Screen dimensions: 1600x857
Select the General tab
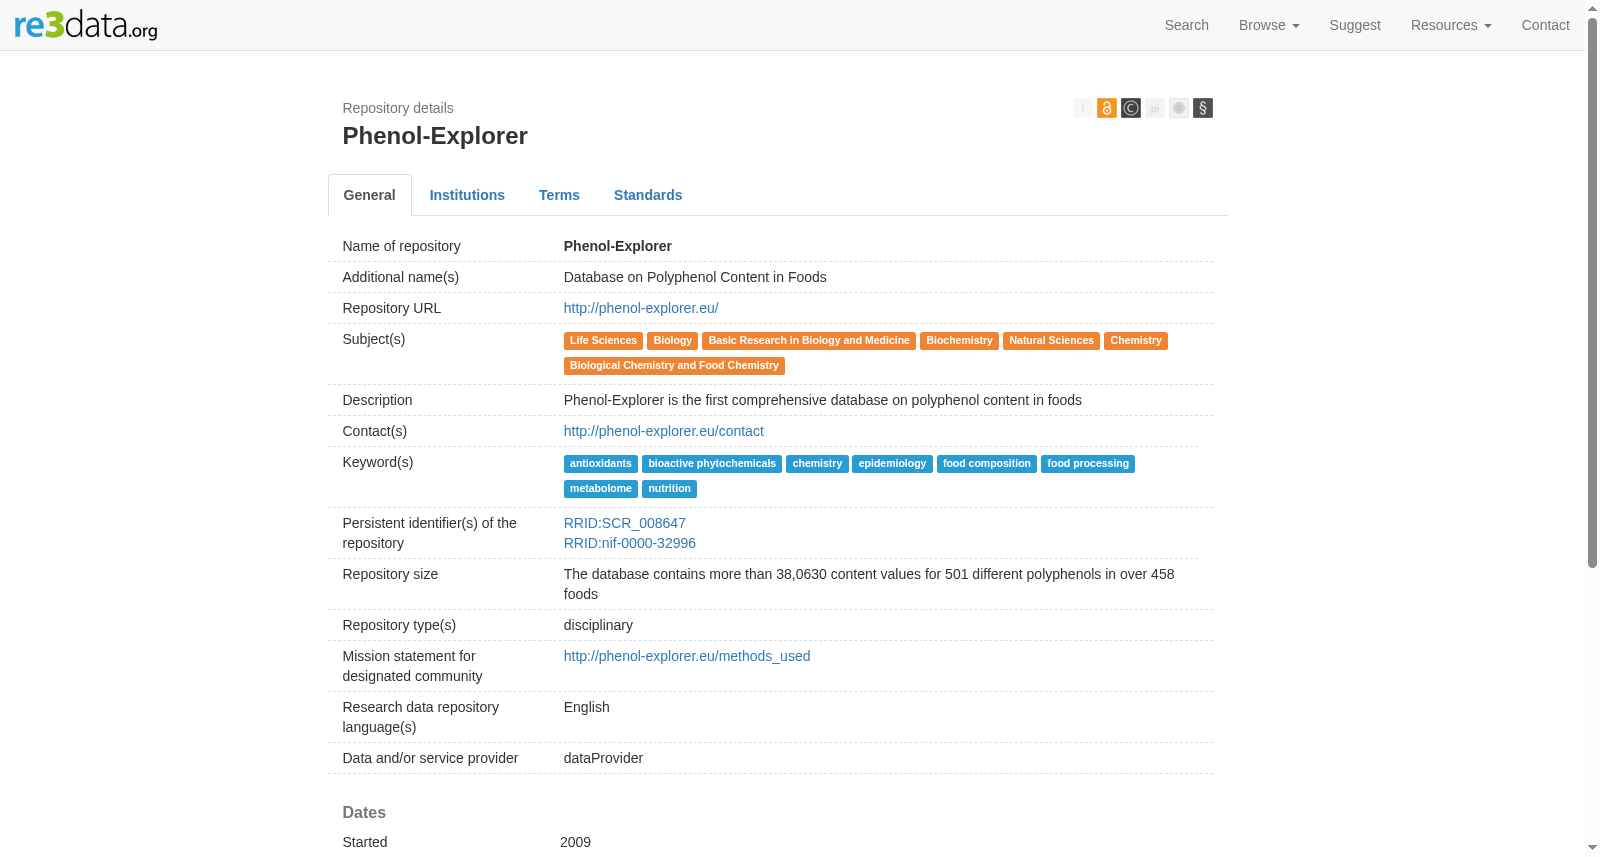370,195
